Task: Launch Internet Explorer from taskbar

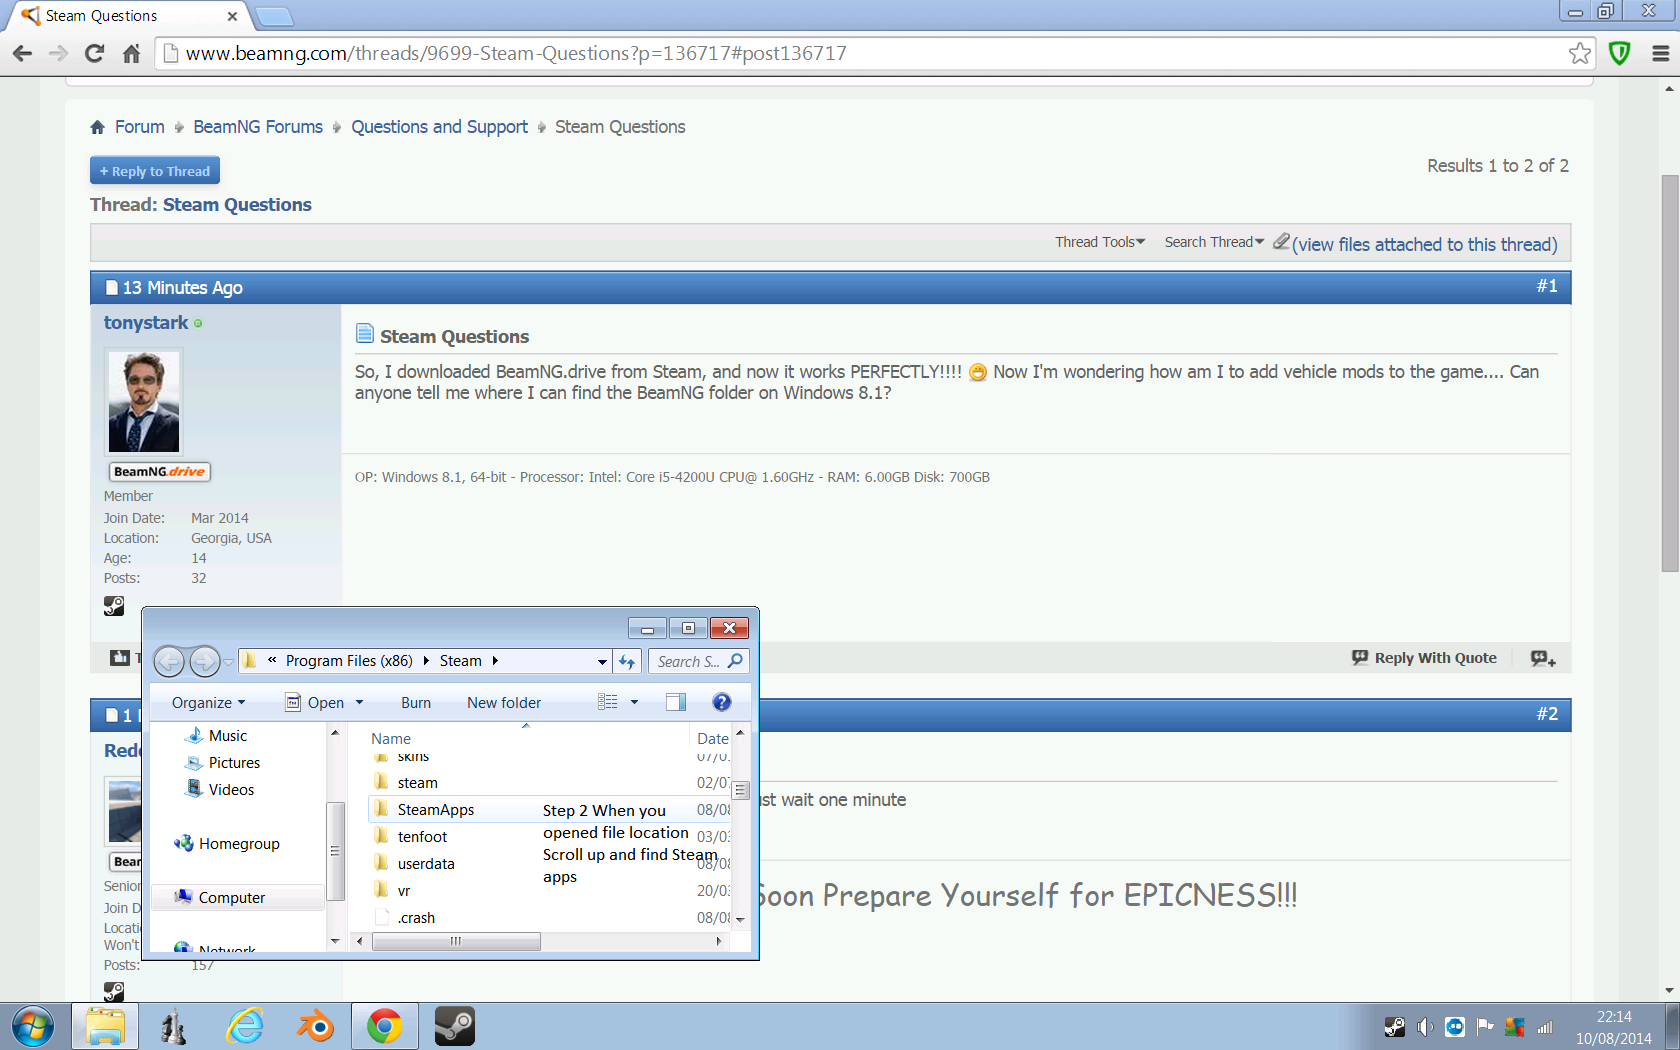Action: coord(245,1027)
